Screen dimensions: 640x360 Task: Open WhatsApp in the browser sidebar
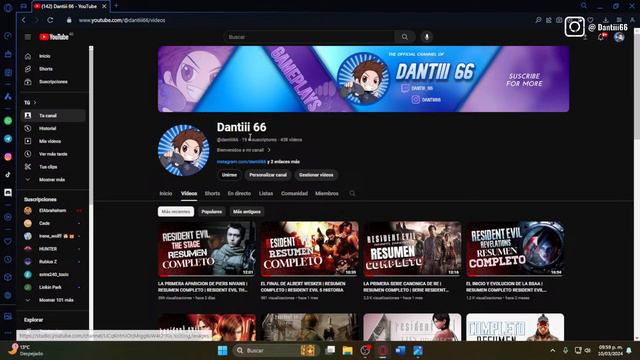(8, 121)
